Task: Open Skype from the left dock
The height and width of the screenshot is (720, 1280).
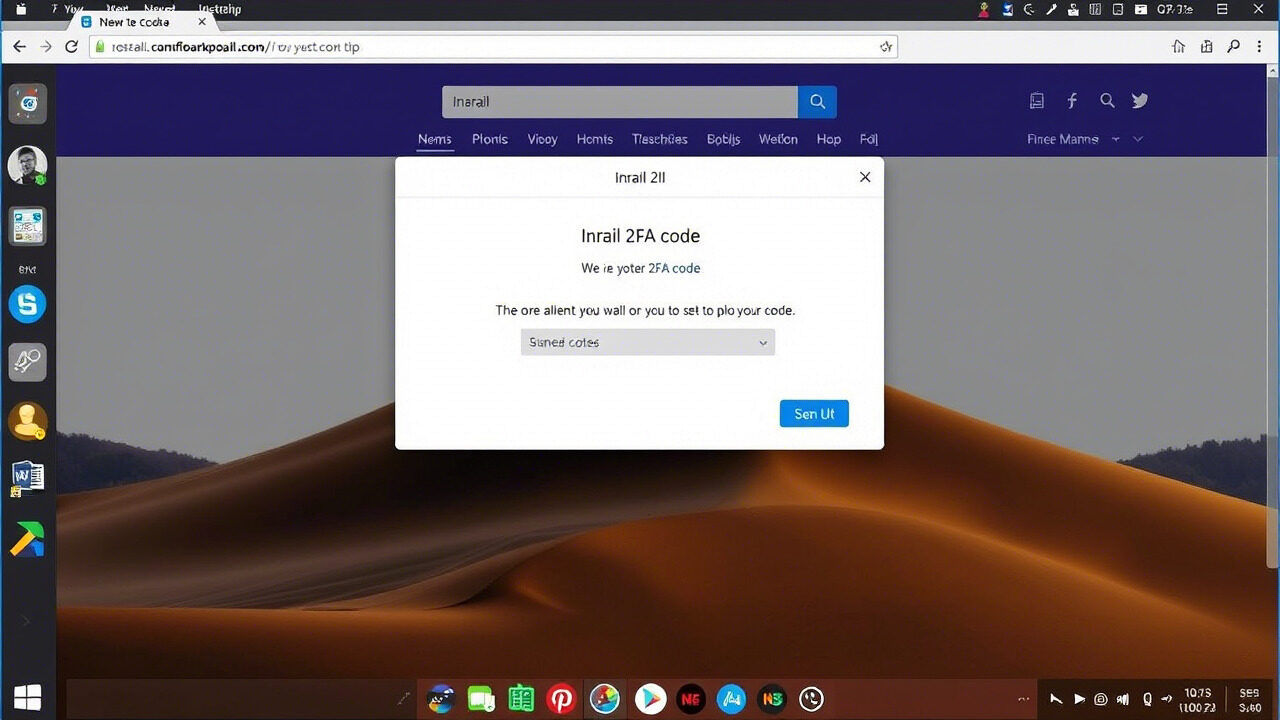Action: click(27, 304)
